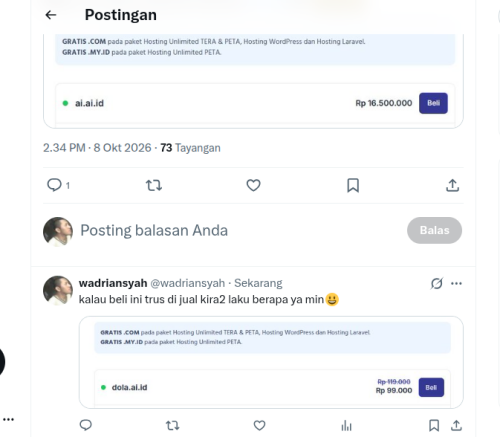Open the three-dot menu on wadriansyah's reply
The image size is (500, 437).
[x=456, y=283]
